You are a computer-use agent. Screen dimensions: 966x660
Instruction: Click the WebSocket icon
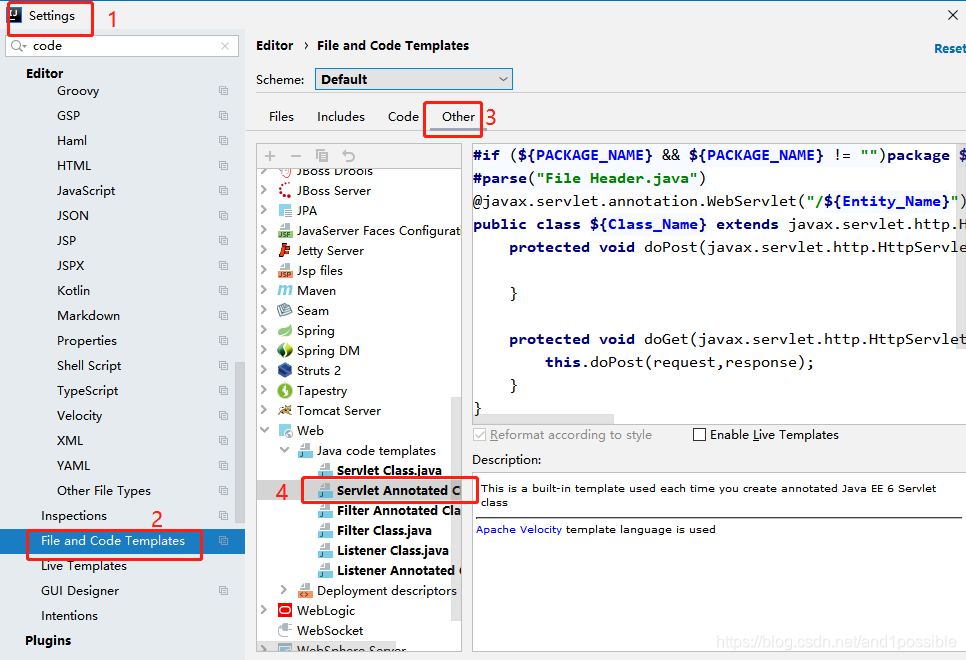click(x=285, y=630)
